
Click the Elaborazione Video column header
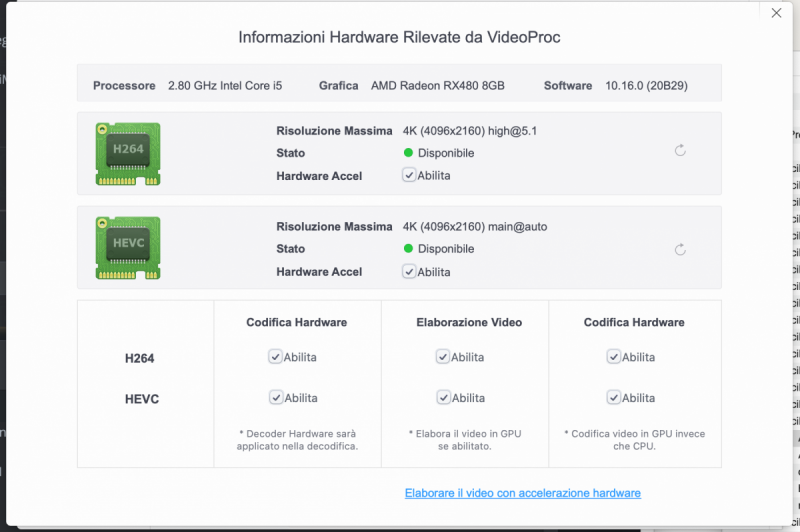(469, 322)
